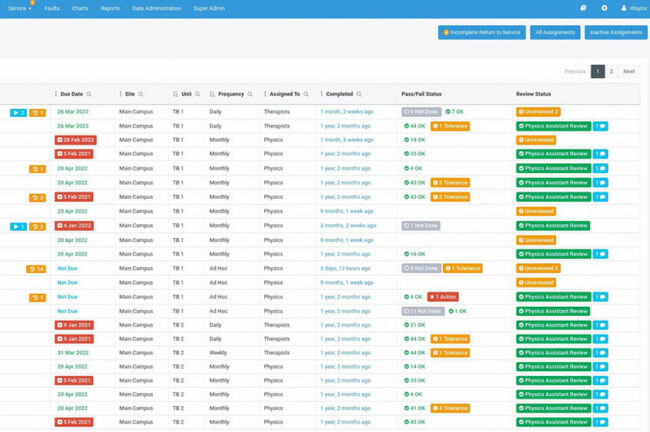Click the blue in-progress badge in first row
The image size is (650, 432).
pyautogui.click(x=18, y=112)
